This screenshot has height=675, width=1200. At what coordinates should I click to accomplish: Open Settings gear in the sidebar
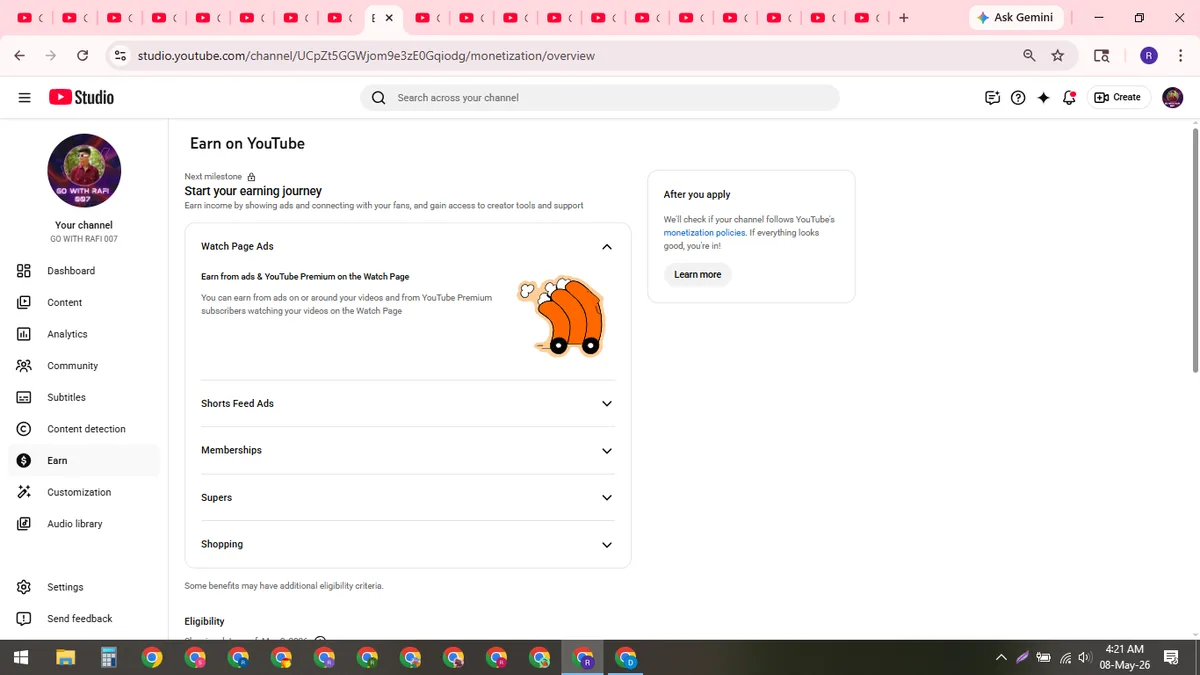[x=84, y=587]
